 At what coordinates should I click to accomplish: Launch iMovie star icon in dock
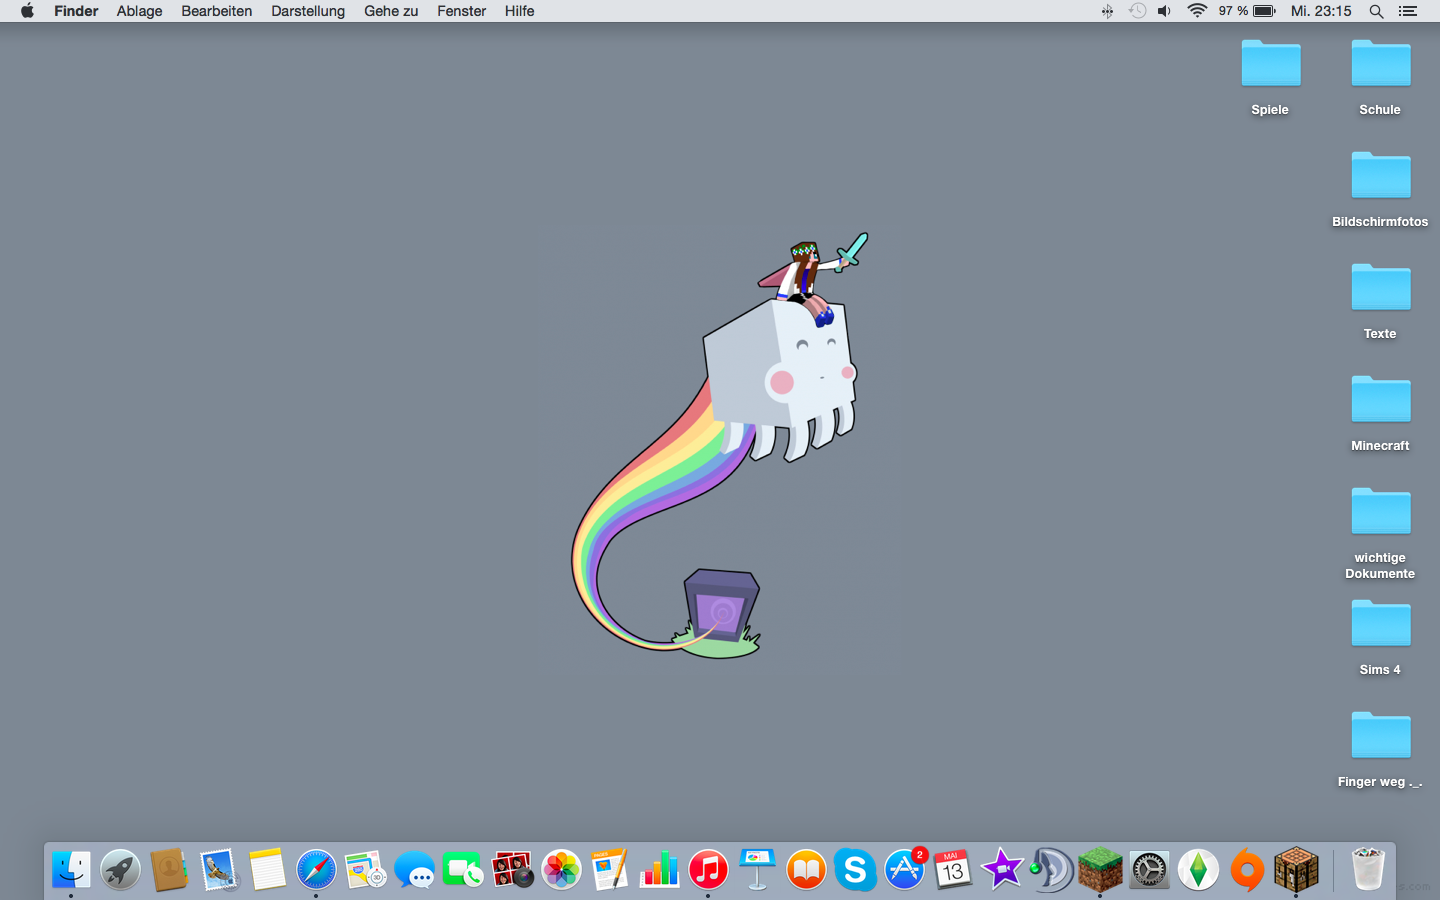[x=1002, y=870]
